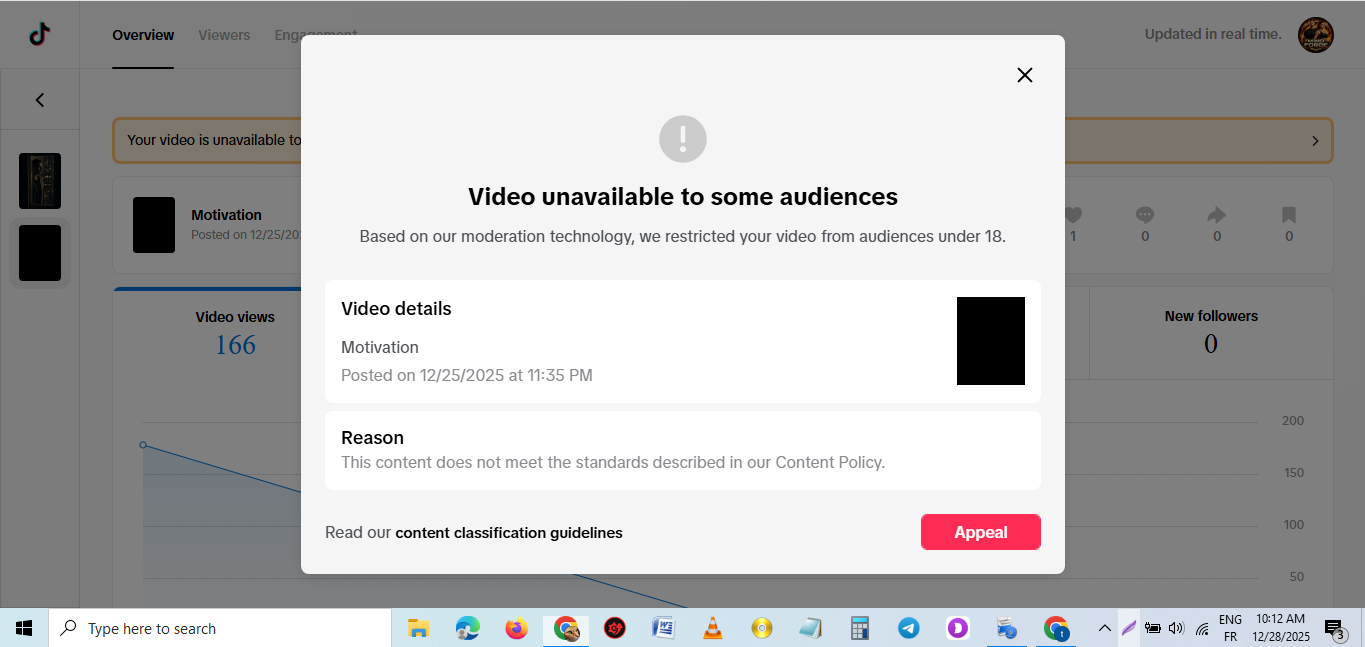Screen dimensions: 1365x647
Task: Click the comments bubble icon
Action: coord(1145,215)
